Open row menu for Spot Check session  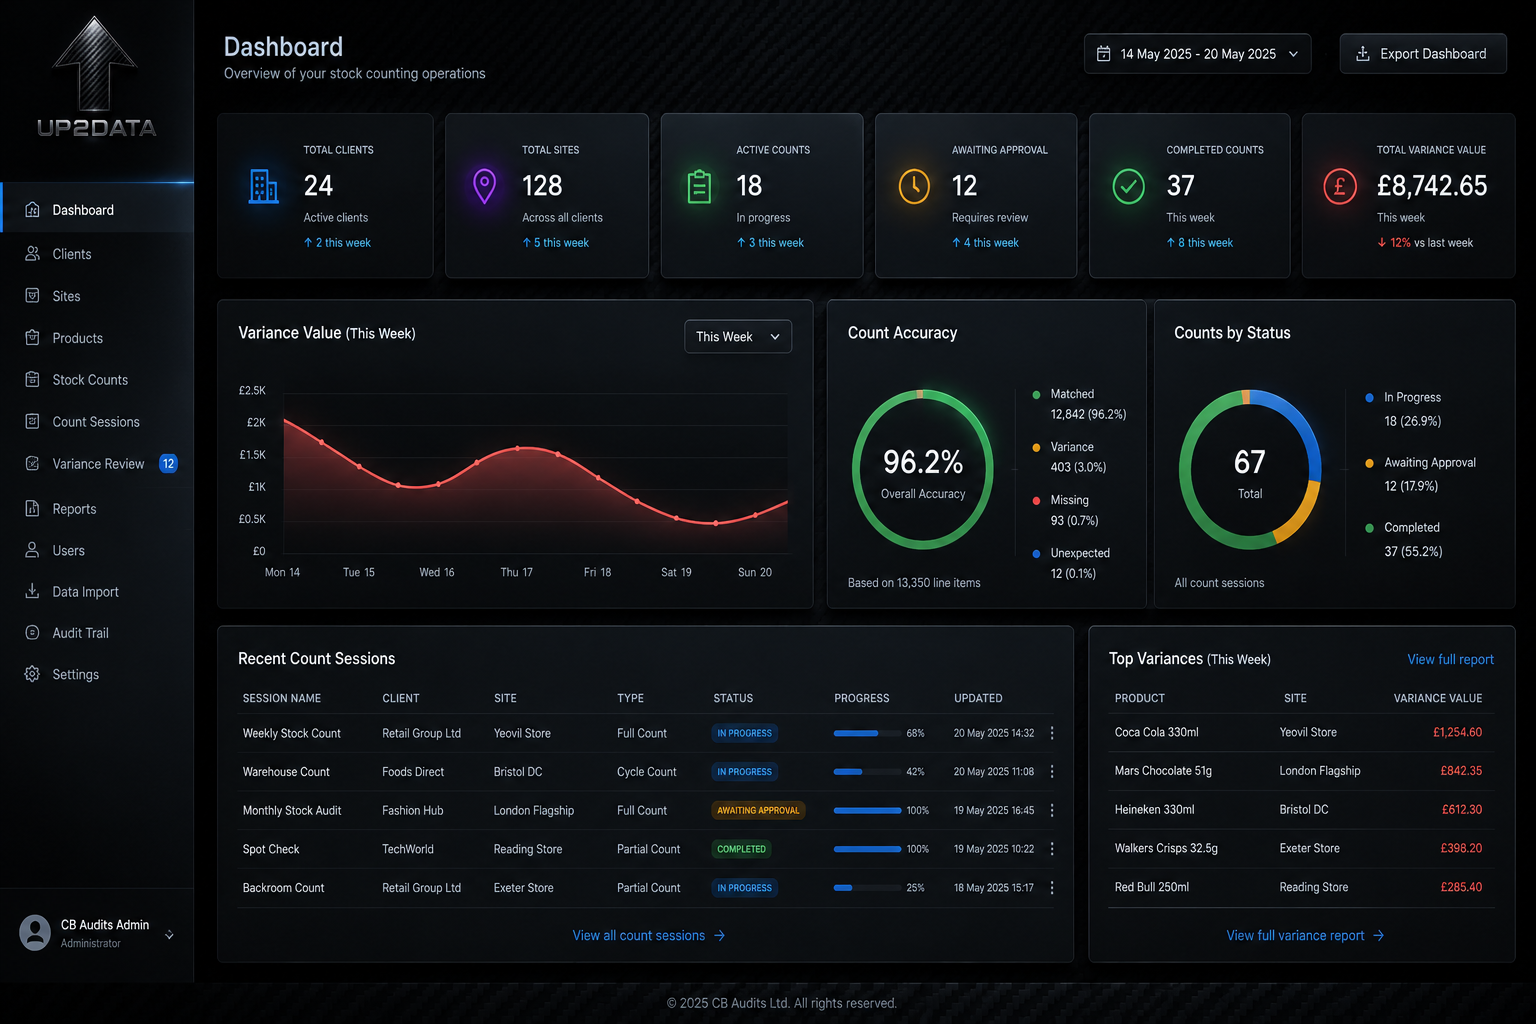click(1052, 849)
